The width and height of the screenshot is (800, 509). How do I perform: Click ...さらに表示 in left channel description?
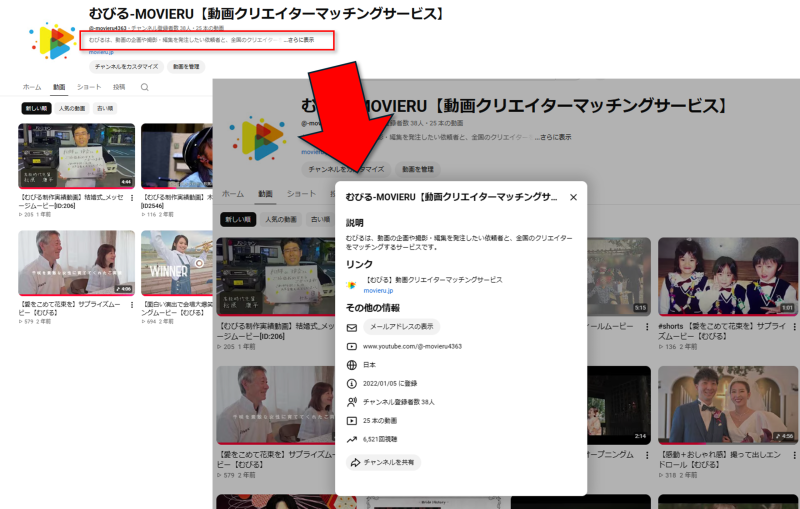point(299,40)
